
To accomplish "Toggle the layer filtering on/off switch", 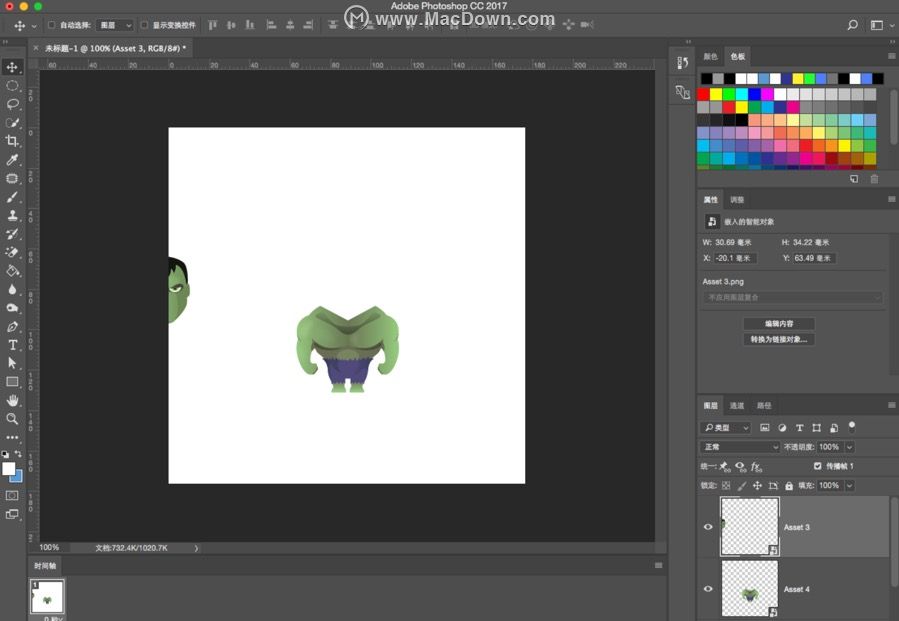I will pyautogui.click(x=852, y=427).
